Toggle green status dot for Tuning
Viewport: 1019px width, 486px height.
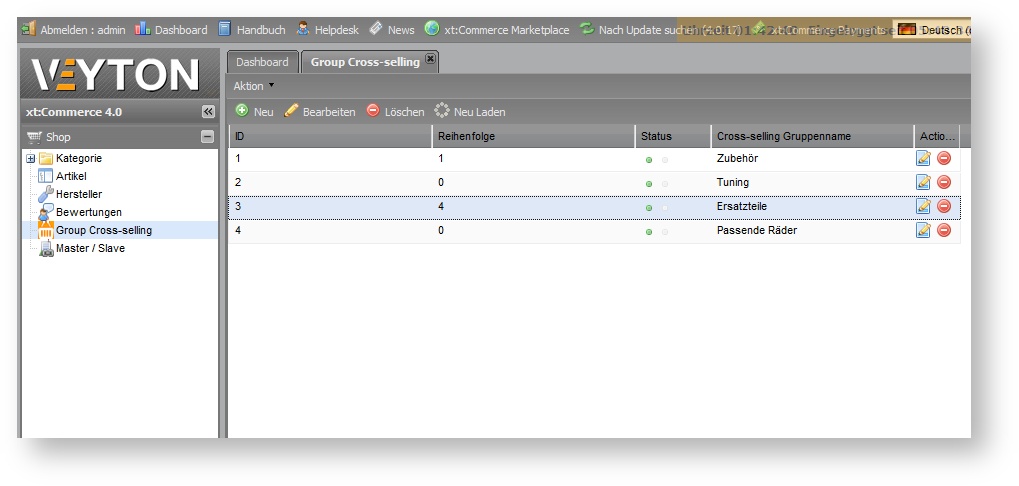648,184
